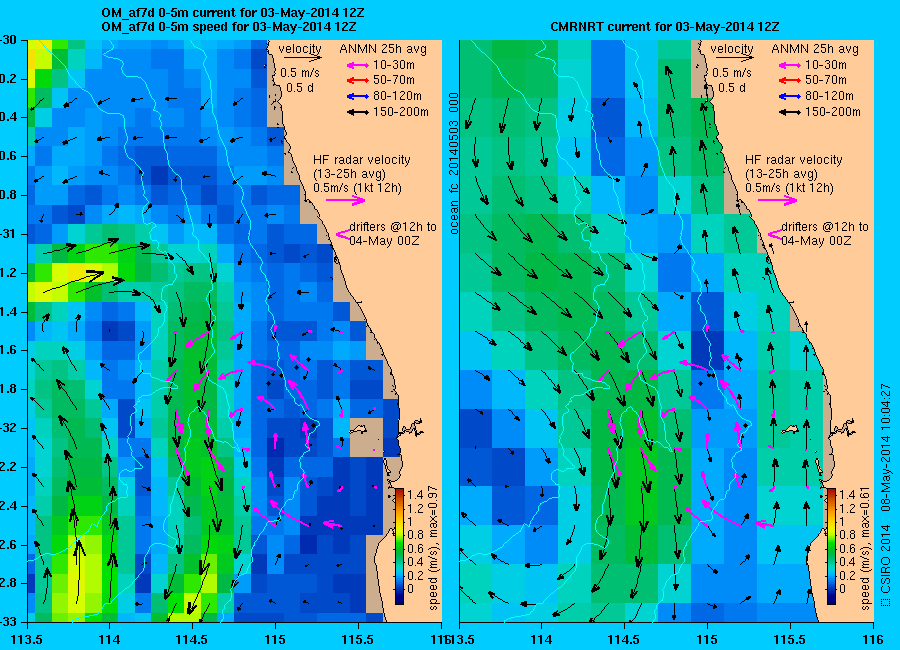Click 'HF radar velocity' label in left panel
Image resolution: width=900 pixels, height=650 pixels.
click(x=362, y=160)
